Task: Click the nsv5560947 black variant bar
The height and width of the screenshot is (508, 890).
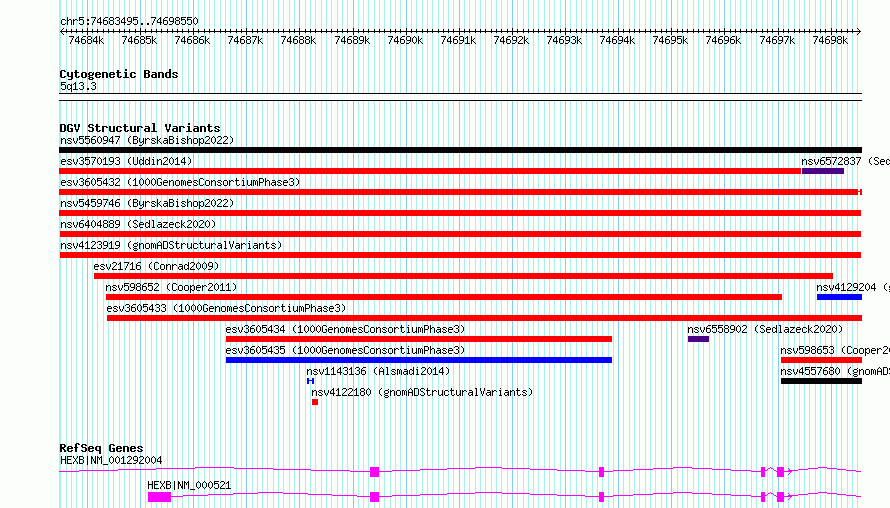Action: (x=460, y=150)
